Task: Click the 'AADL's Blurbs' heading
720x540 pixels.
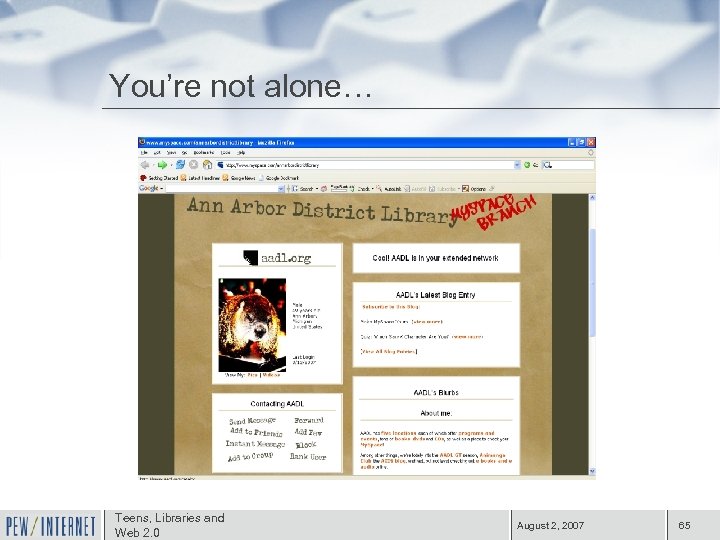Action: point(436,393)
